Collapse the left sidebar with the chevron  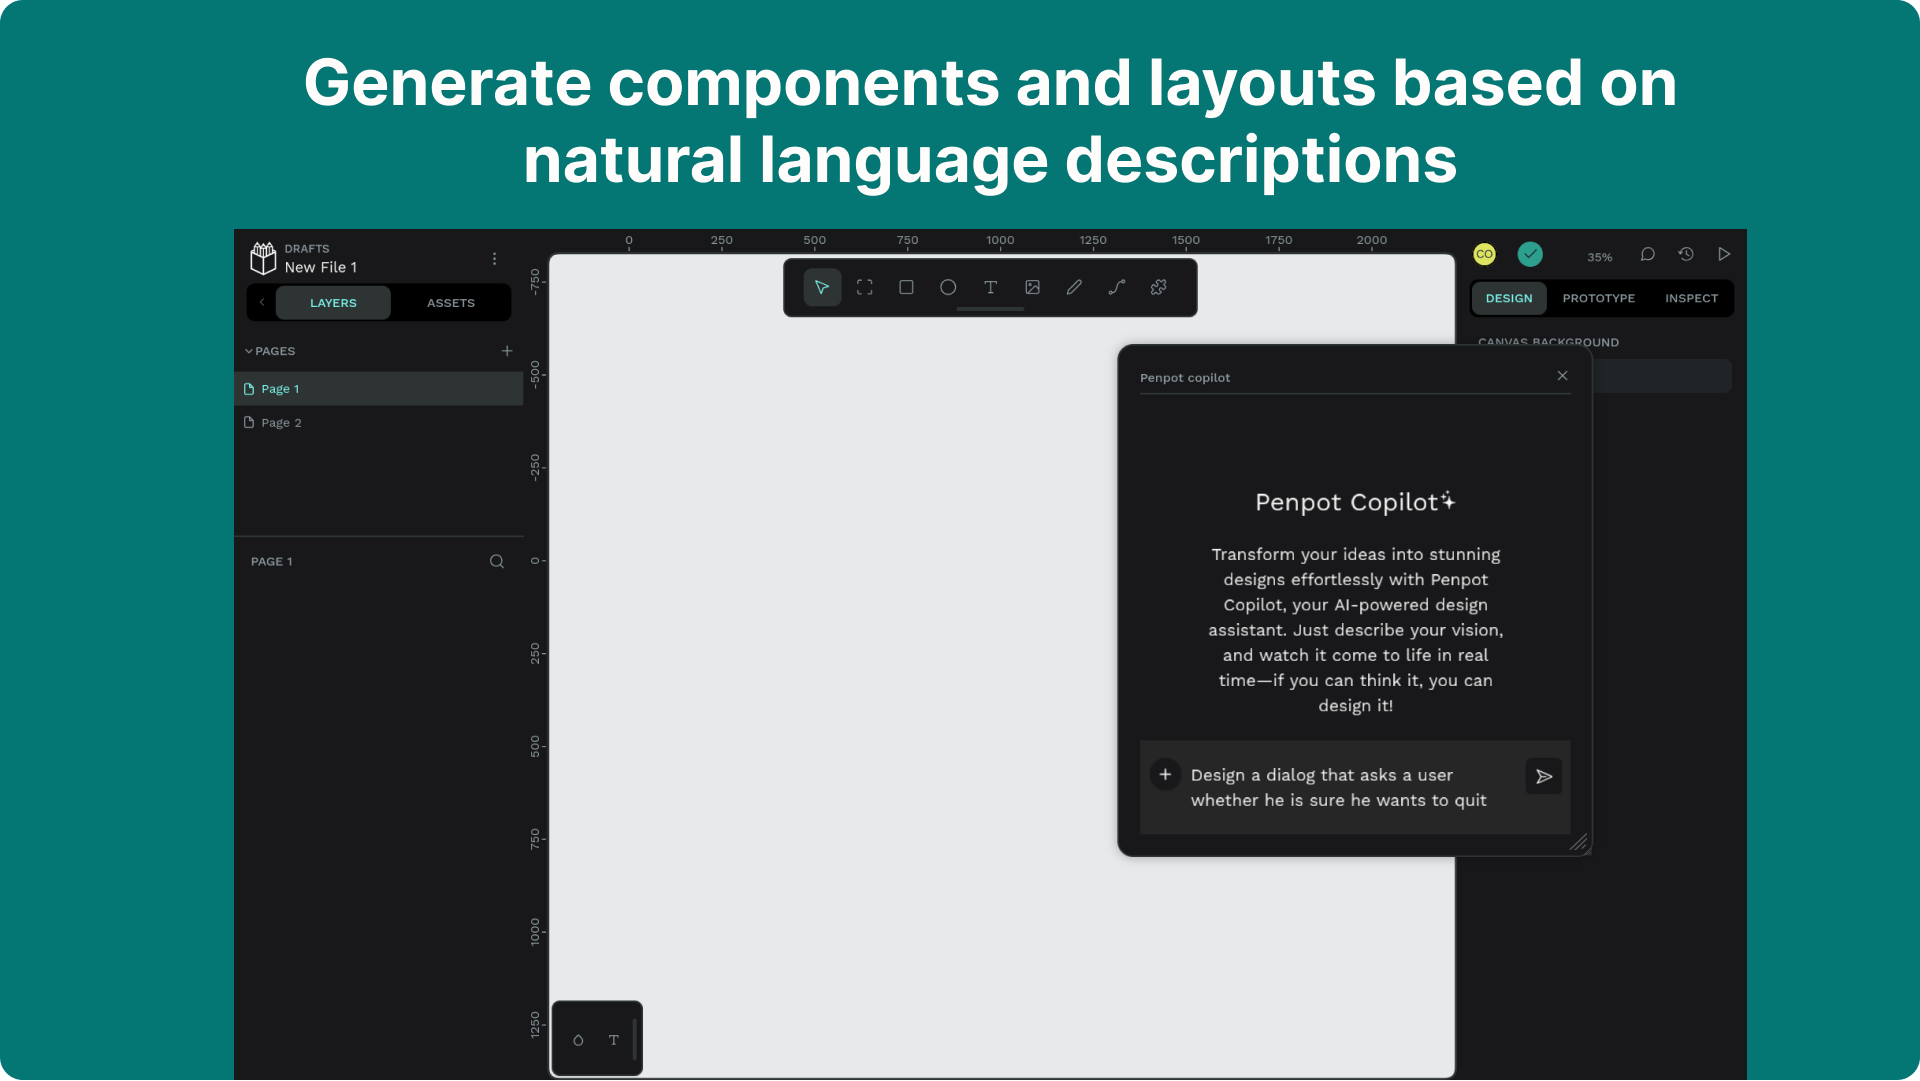click(x=262, y=302)
